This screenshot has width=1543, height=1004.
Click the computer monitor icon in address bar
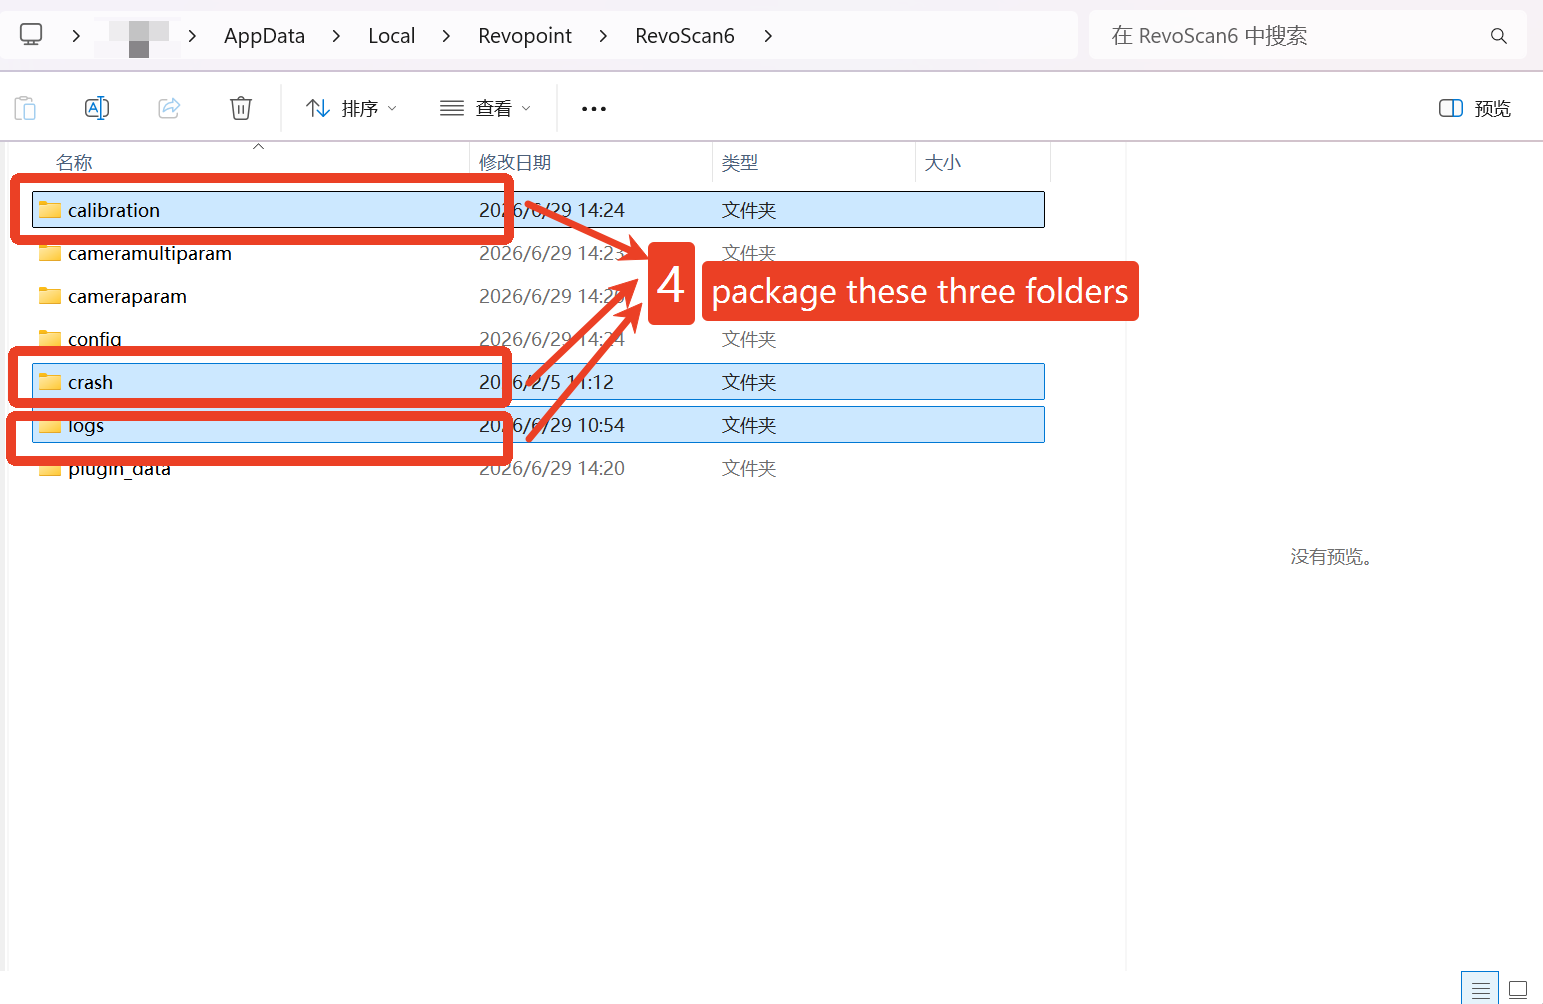click(x=32, y=35)
